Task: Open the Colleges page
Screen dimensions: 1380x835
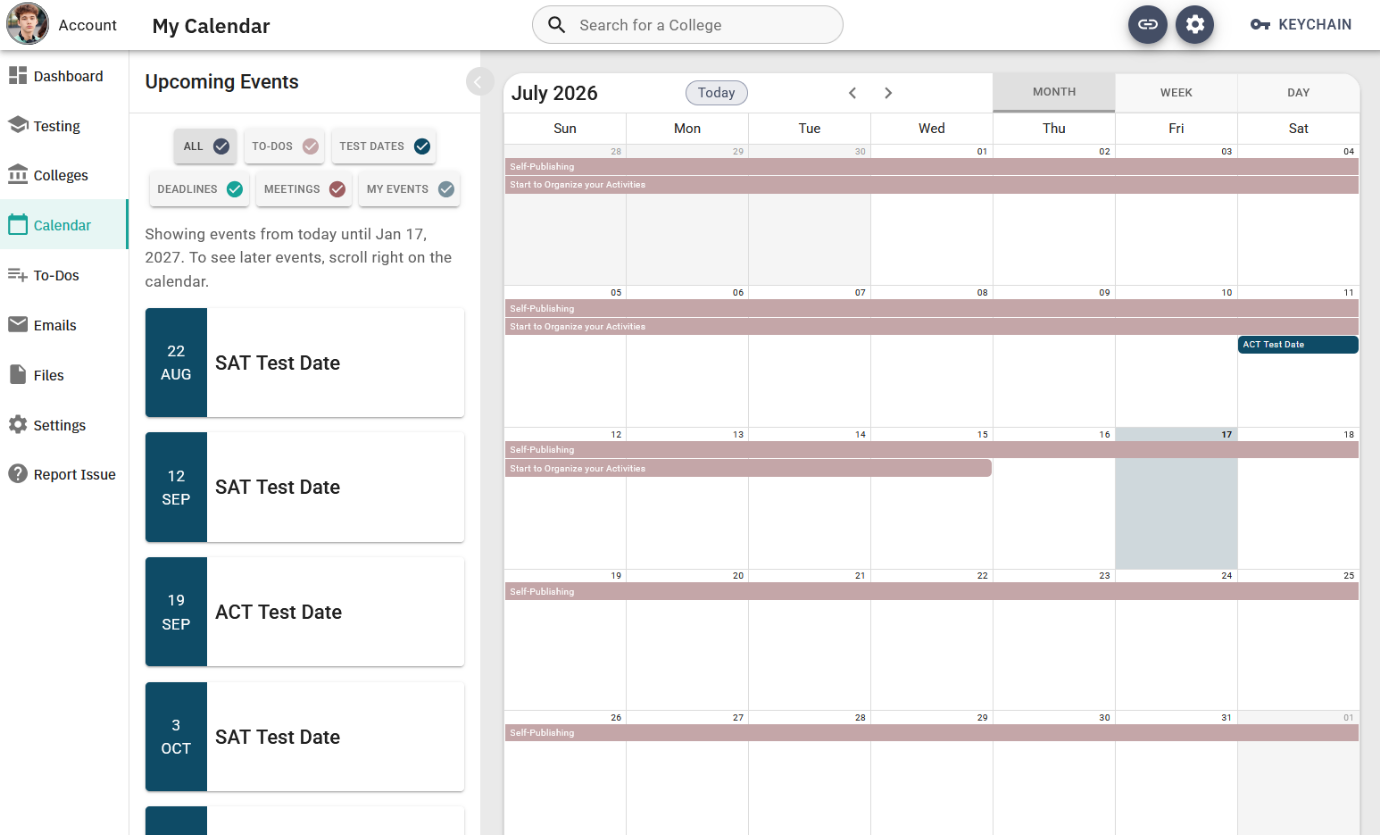Action: (64, 175)
